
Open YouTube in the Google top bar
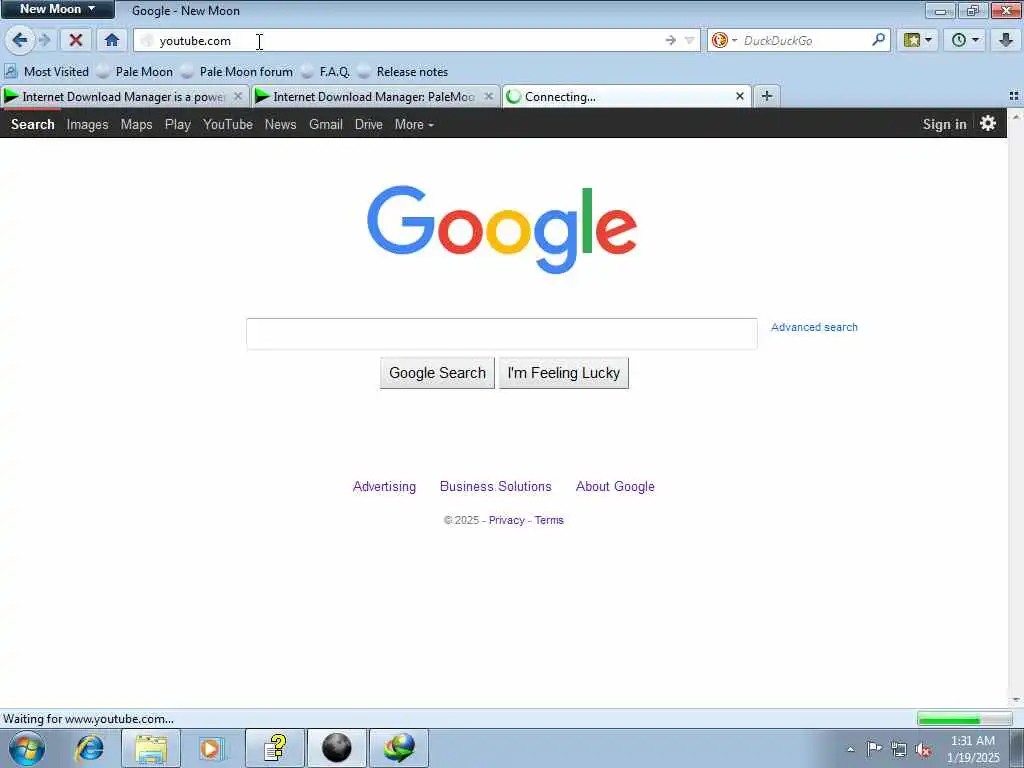(x=227, y=124)
